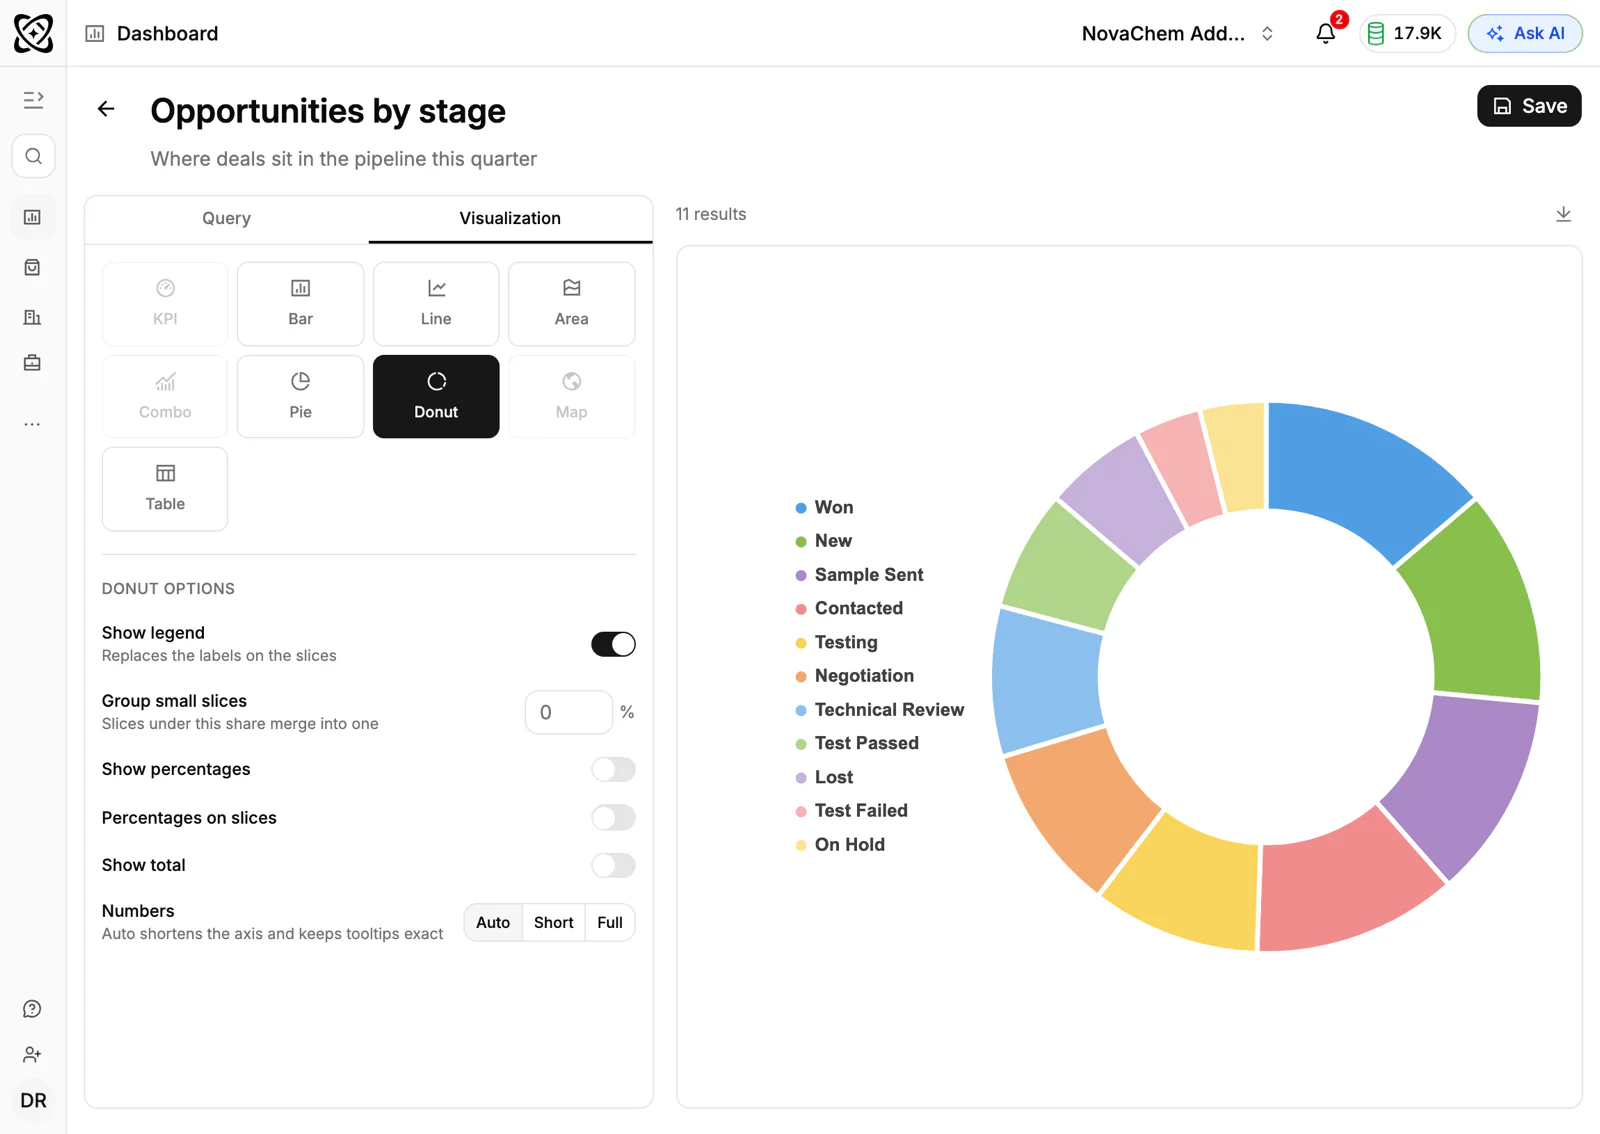
Task: Open the shopping bag icon in sidebar
Action: click(33, 267)
